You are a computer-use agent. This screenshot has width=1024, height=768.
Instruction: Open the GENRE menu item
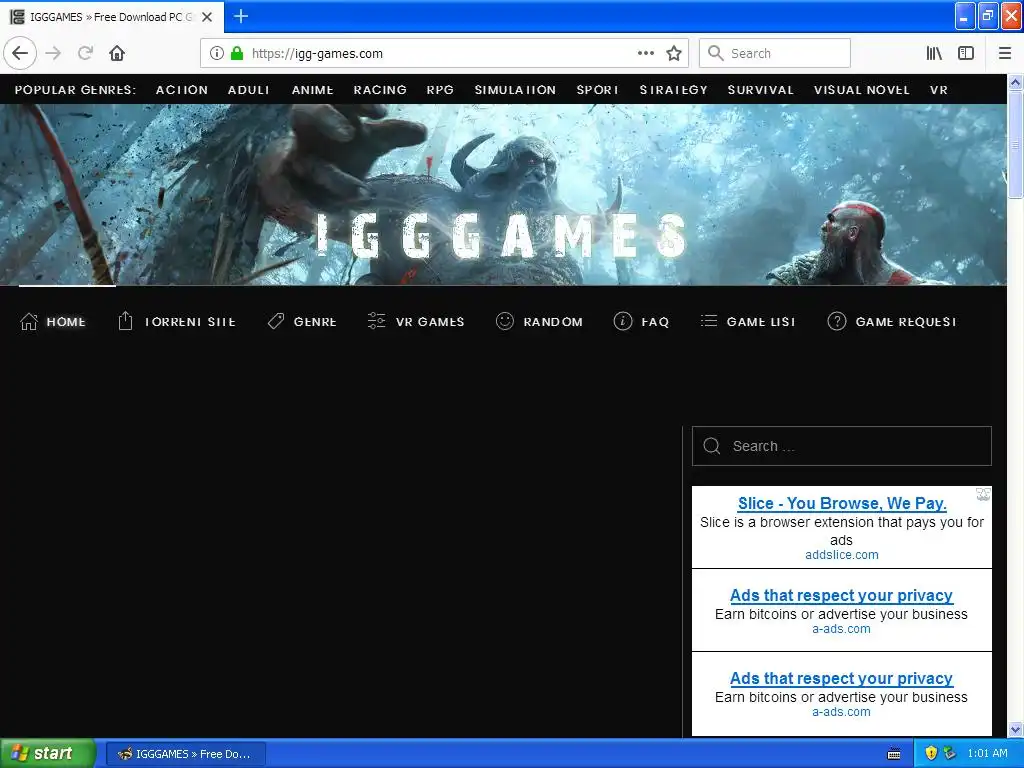pyautogui.click(x=315, y=322)
